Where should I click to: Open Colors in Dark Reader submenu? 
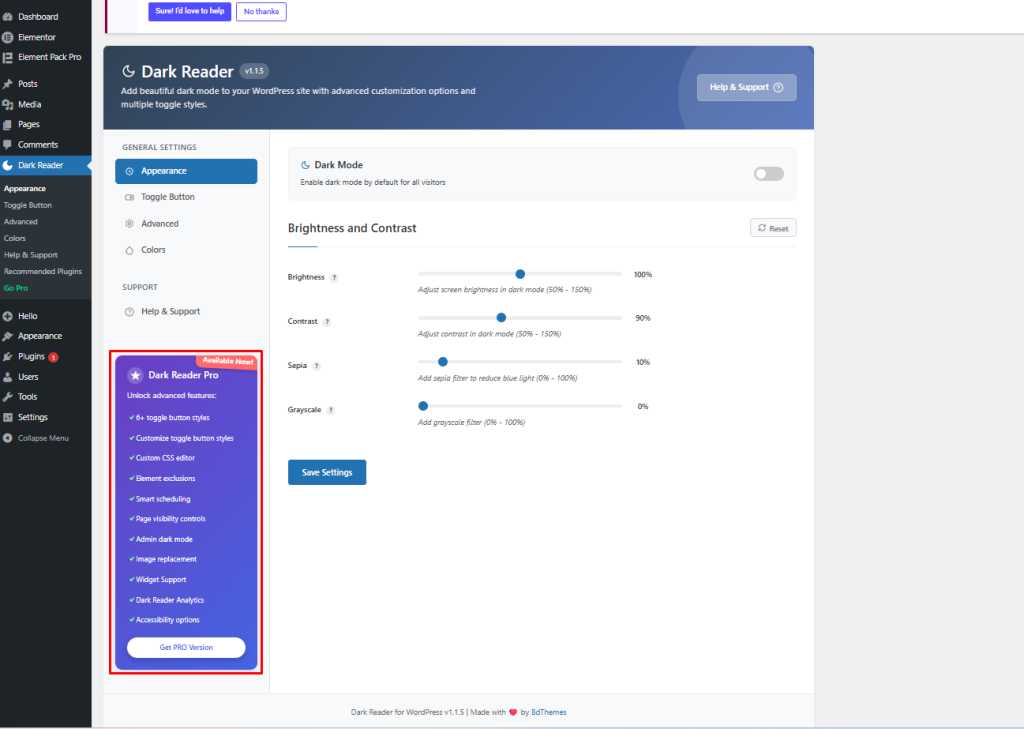pos(15,238)
